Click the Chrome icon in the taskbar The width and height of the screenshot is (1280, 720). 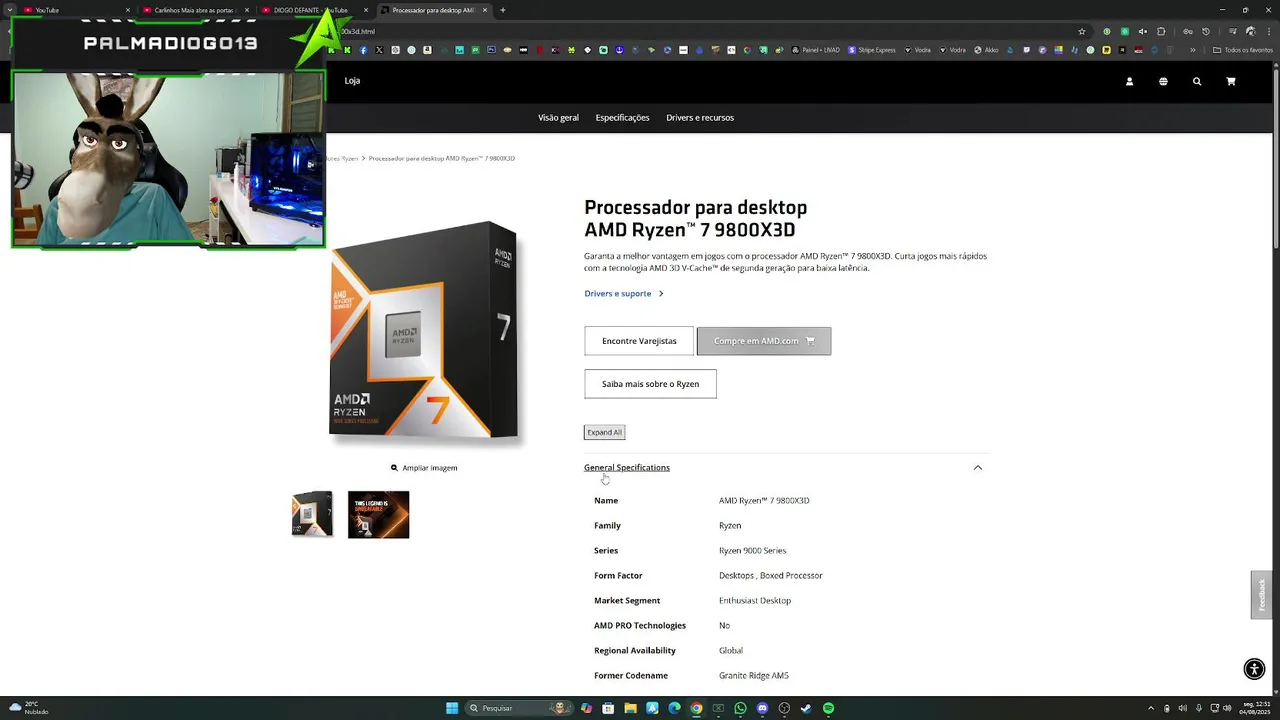[x=696, y=708]
